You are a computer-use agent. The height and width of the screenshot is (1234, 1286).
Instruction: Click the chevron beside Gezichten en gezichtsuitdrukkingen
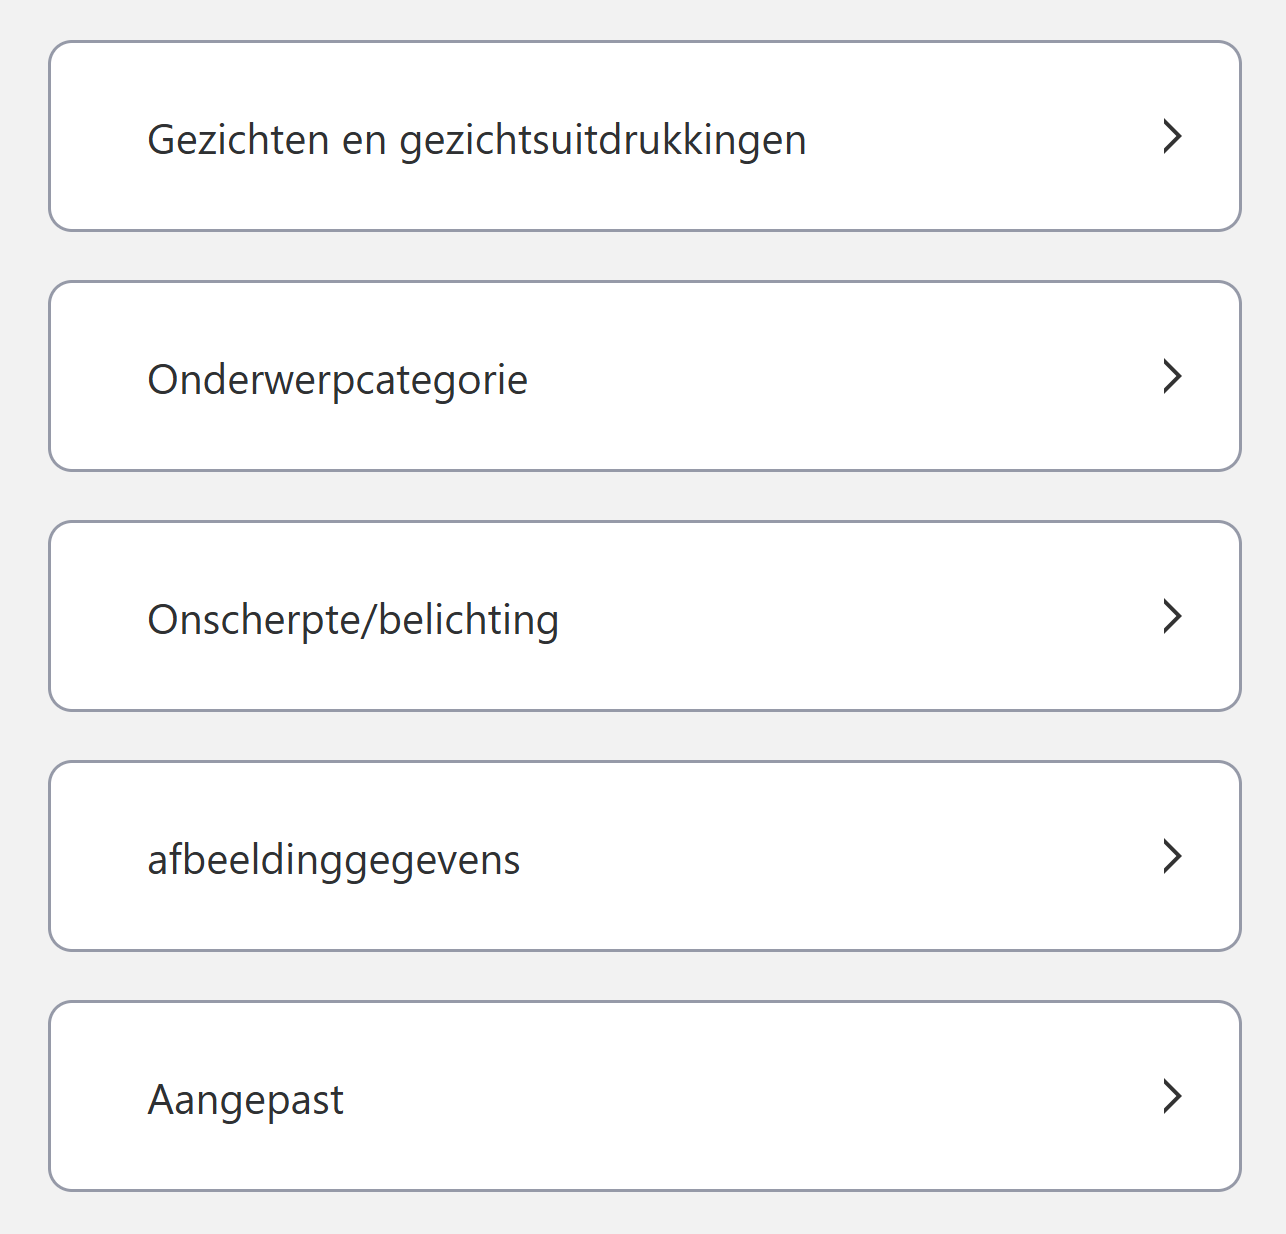(x=1172, y=136)
